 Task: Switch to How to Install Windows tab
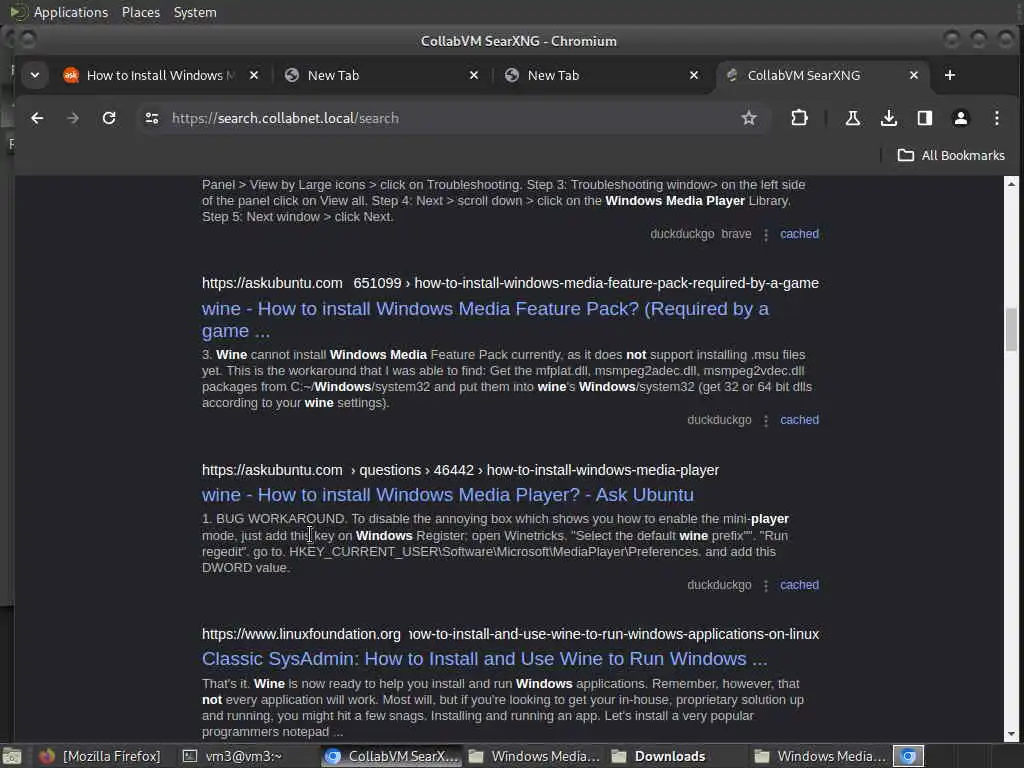click(160, 75)
